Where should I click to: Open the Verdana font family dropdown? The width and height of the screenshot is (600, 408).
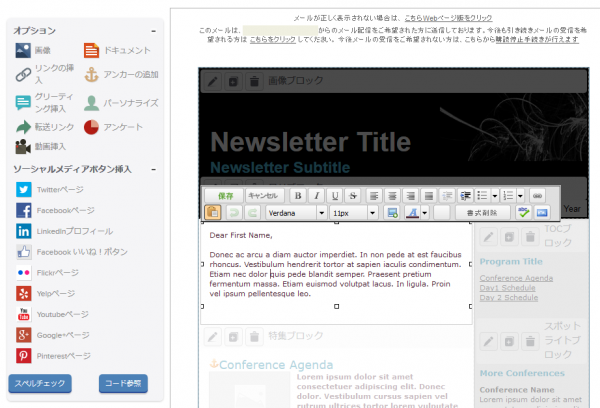[296, 213]
